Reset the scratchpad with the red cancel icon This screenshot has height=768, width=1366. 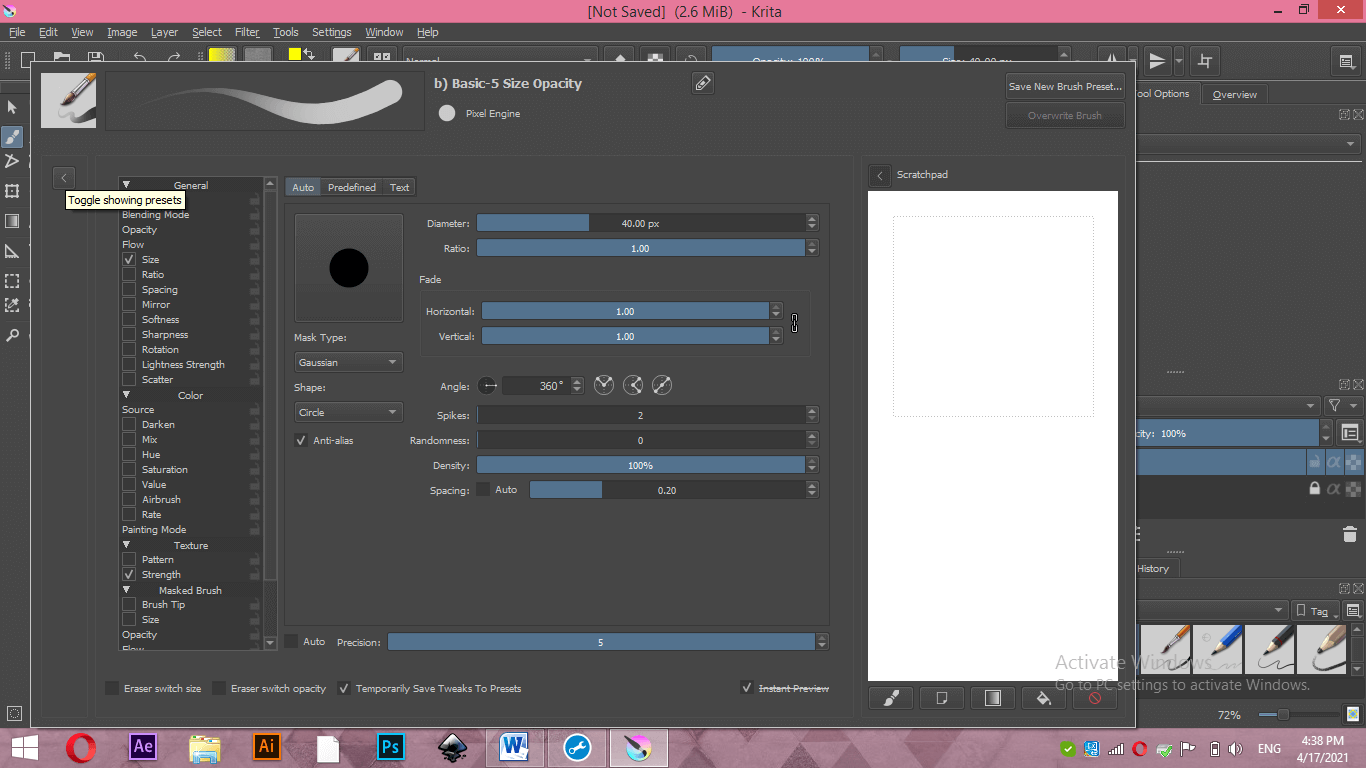click(1094, 698)
